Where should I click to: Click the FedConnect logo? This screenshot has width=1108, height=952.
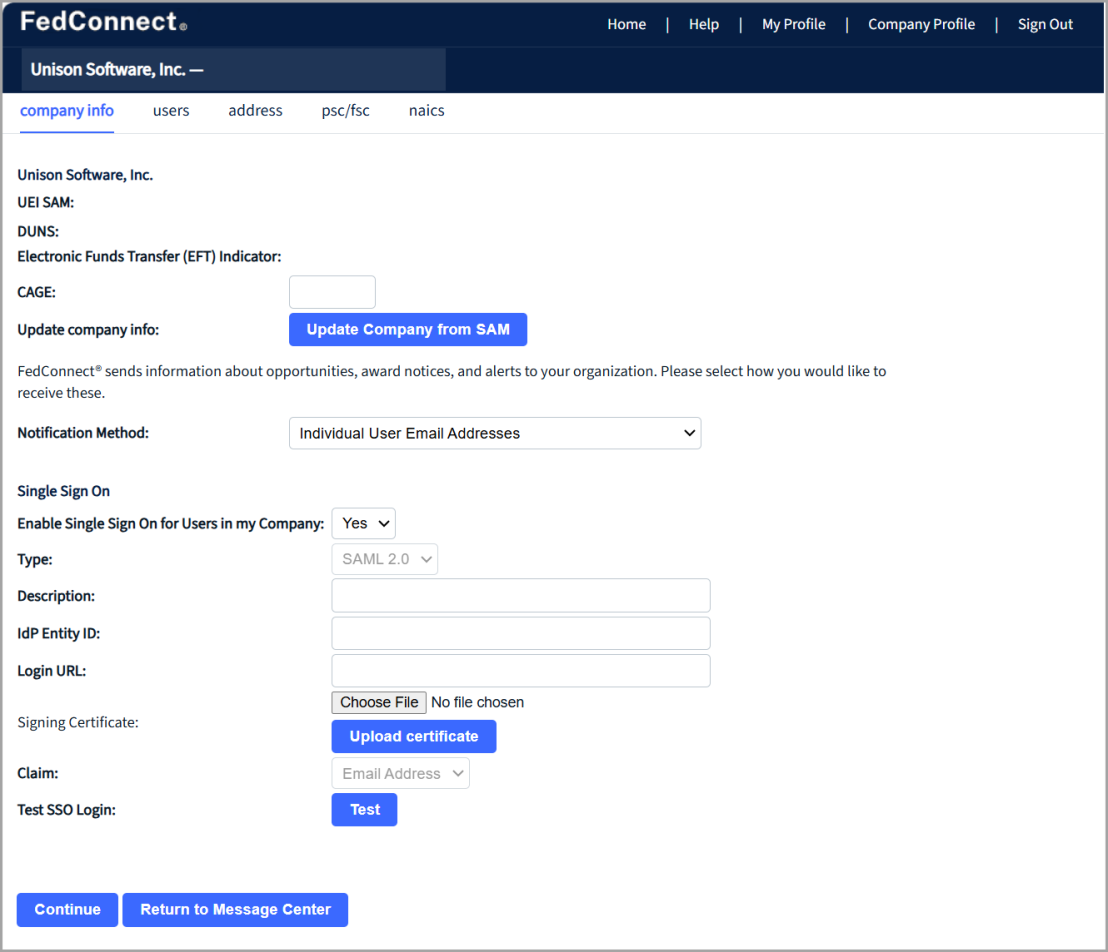click(103, 22)
